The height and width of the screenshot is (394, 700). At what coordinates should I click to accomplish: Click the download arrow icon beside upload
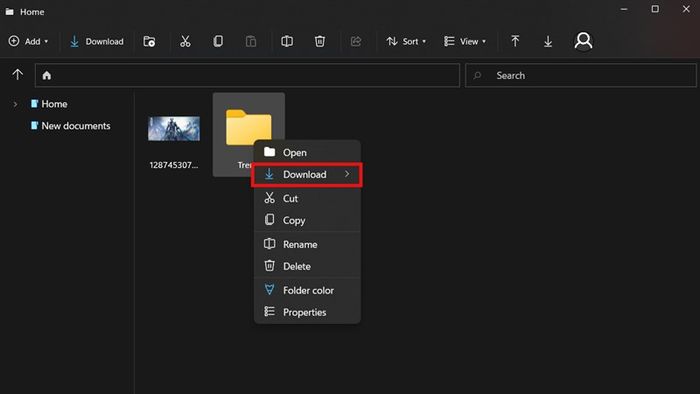point(548,41)
